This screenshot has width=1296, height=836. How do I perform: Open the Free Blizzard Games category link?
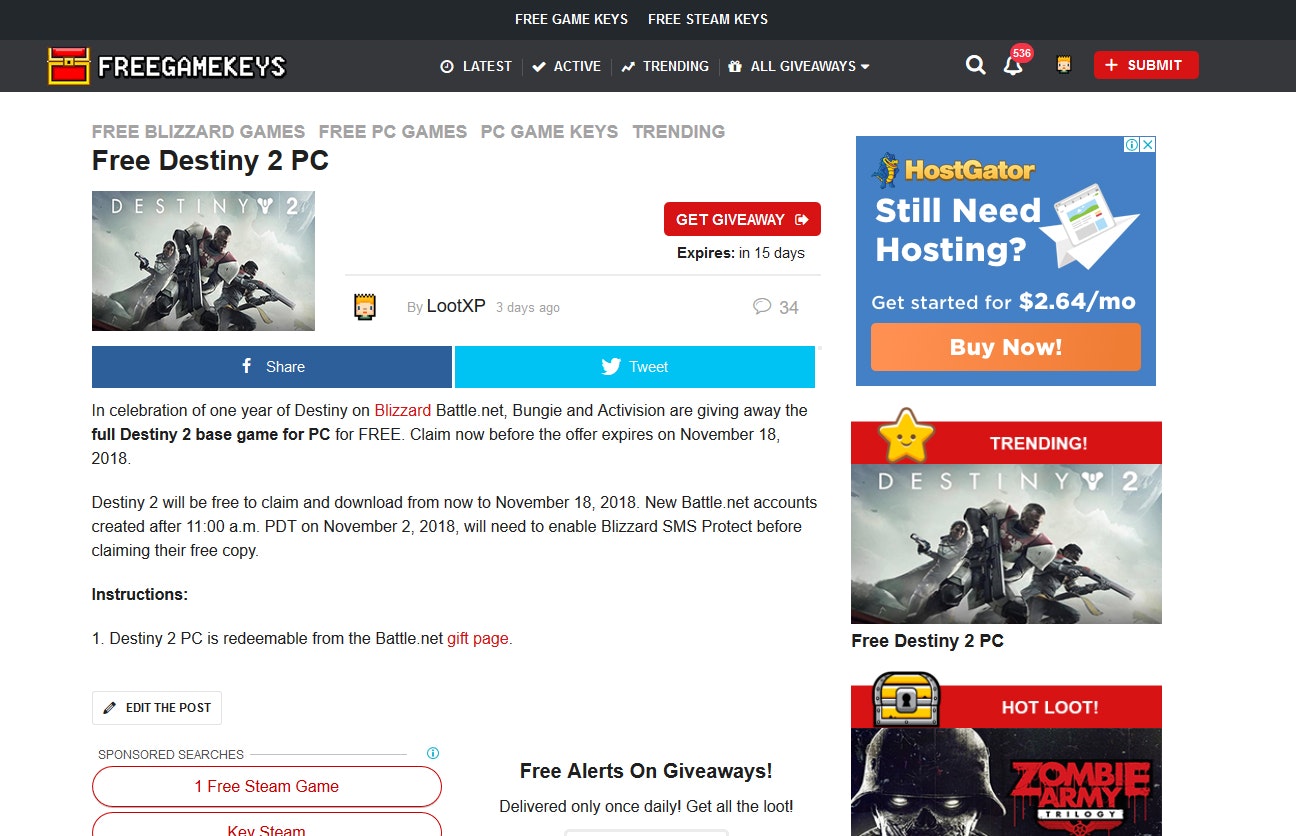tap(198, 131)
